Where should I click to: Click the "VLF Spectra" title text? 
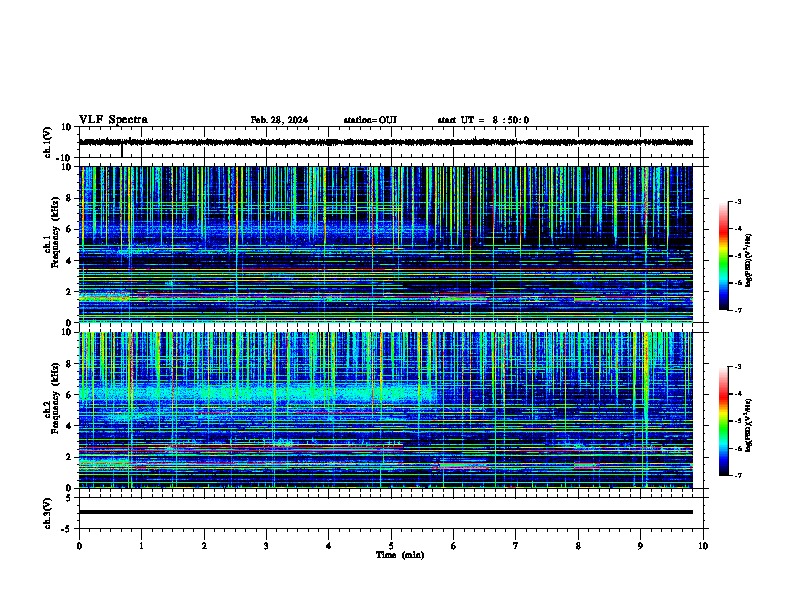(113, 120)
